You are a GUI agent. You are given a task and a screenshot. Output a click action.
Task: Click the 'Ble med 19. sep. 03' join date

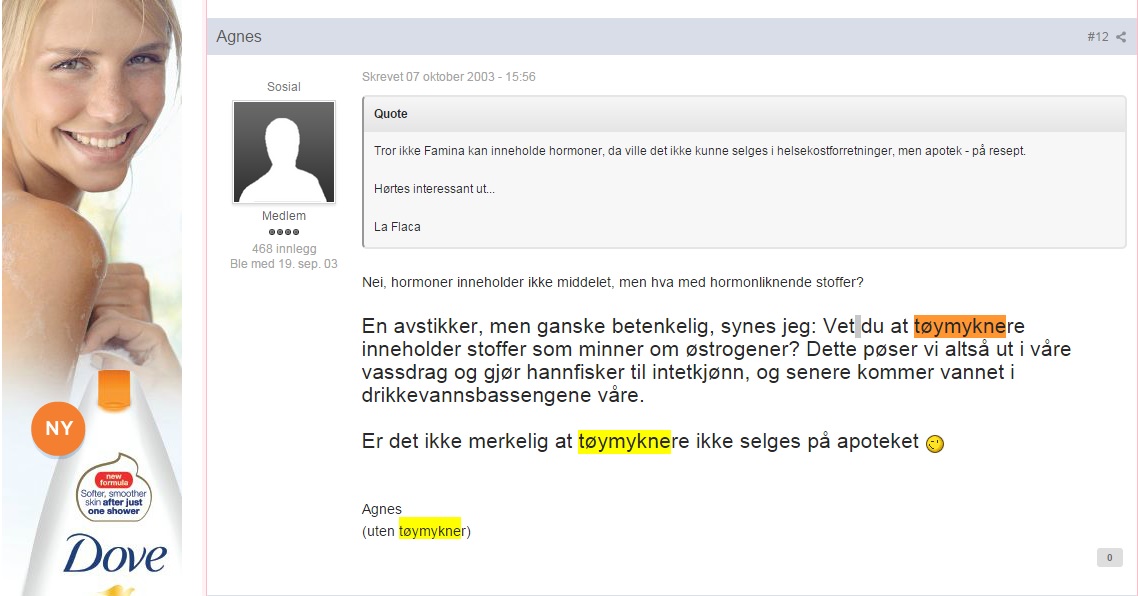tap(284, 264)
